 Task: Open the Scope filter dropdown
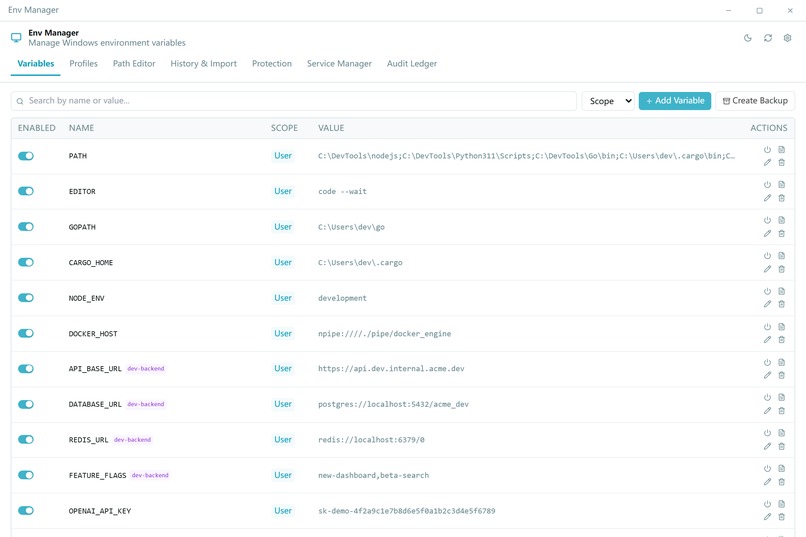click(609, 101)
